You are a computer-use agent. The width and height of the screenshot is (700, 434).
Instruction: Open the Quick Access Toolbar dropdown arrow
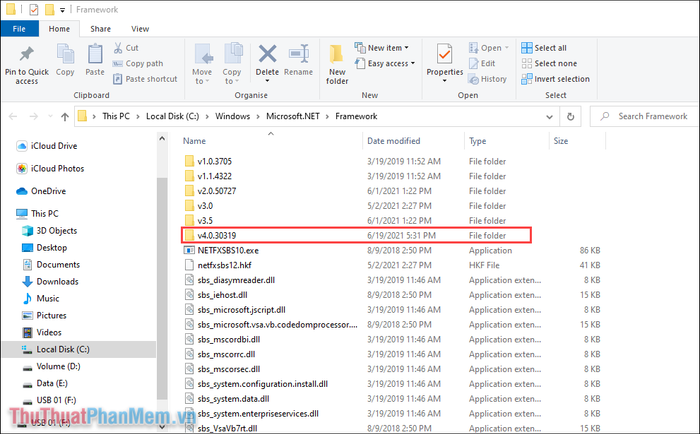click(62, 9)
